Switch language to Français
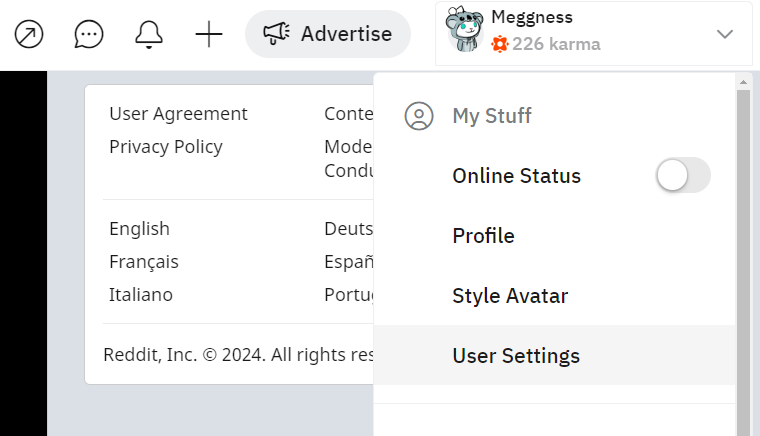Viewport: 760px width, 436px height. pyautogui.click(x=144, y=262)
